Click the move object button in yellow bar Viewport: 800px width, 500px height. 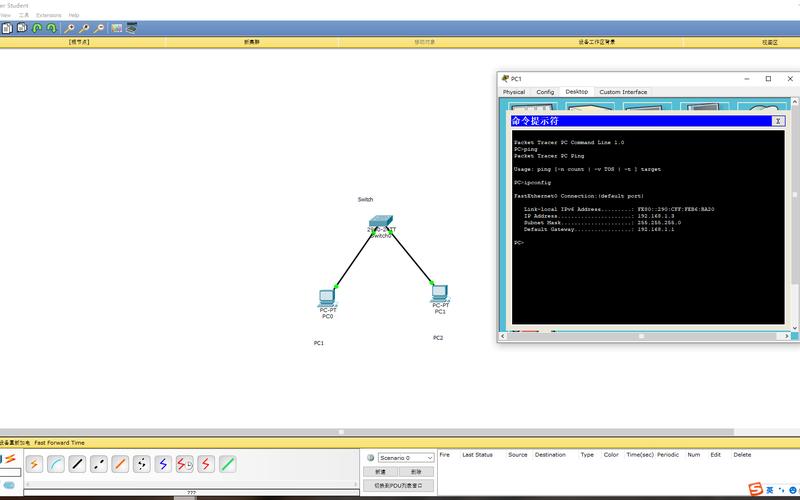click(x=424, y=42)
